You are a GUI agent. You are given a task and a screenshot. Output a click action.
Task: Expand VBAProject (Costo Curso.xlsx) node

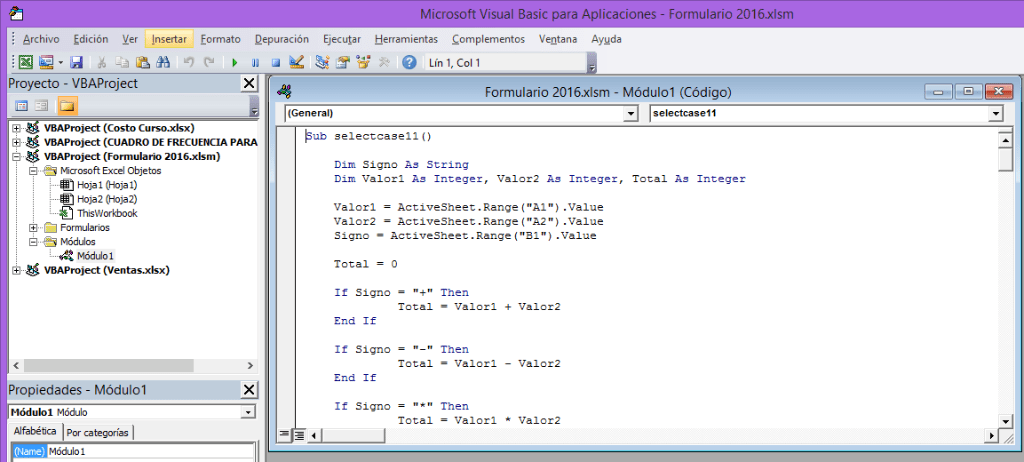[x=16, y=128]
